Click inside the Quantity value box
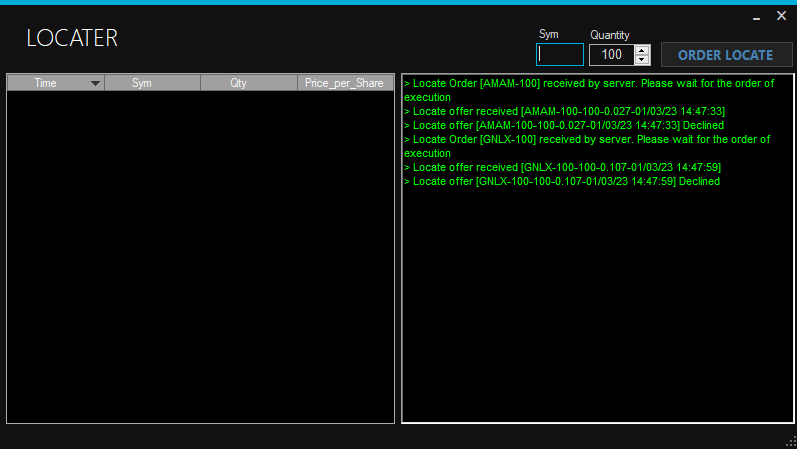The width and height of the screenshot is (797, 449). click(x=611, y=55)
